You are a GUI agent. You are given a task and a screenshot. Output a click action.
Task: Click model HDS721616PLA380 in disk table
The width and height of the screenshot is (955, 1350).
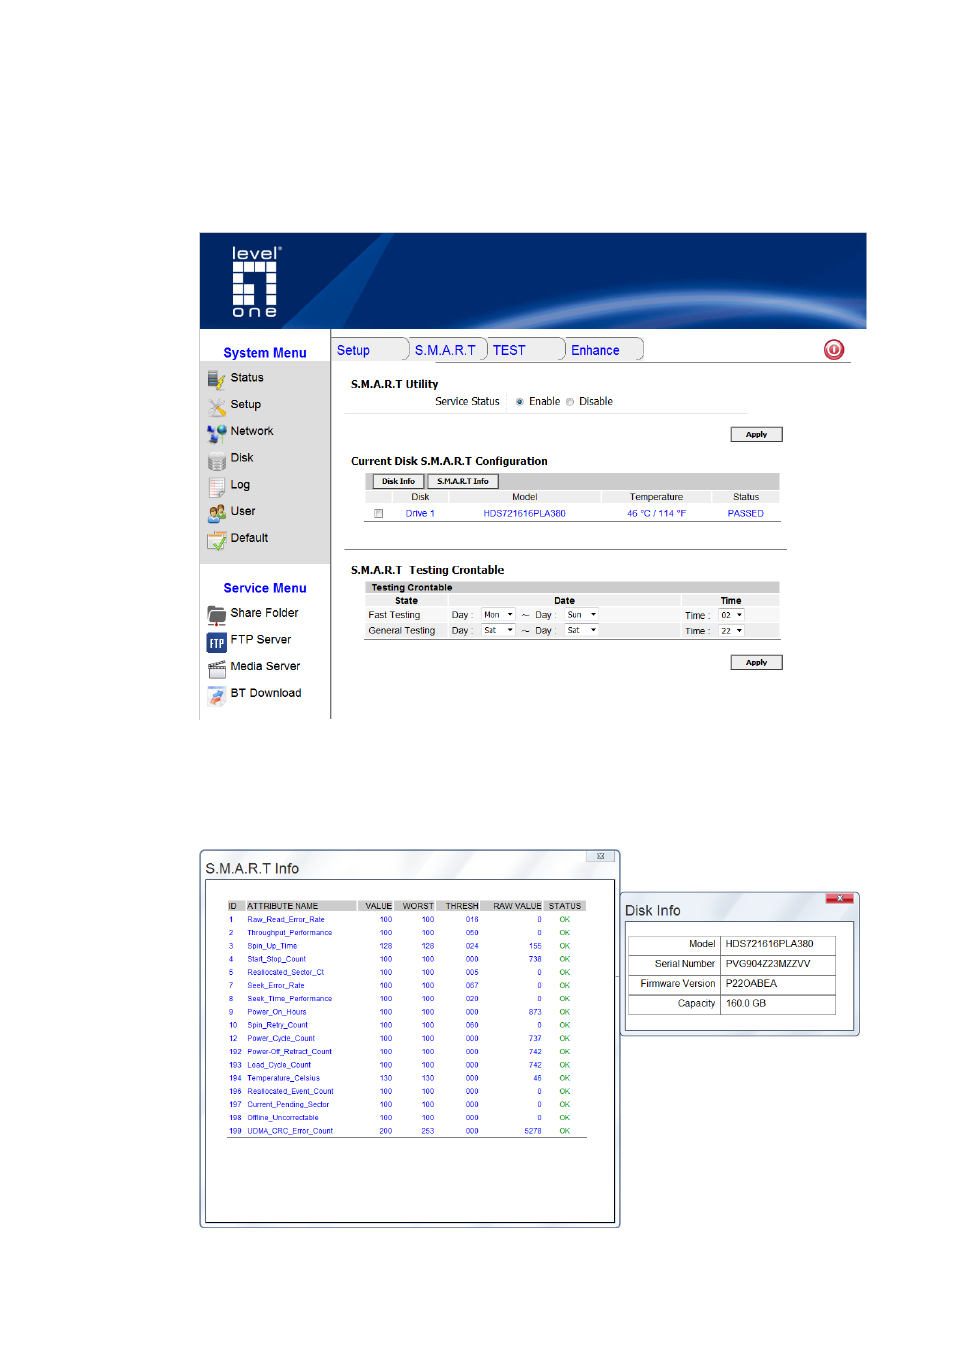[524, 514]
